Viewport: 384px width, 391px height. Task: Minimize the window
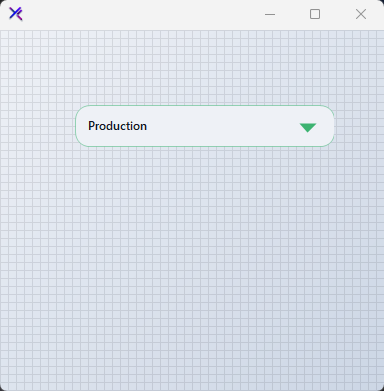(x=270, y=14)
